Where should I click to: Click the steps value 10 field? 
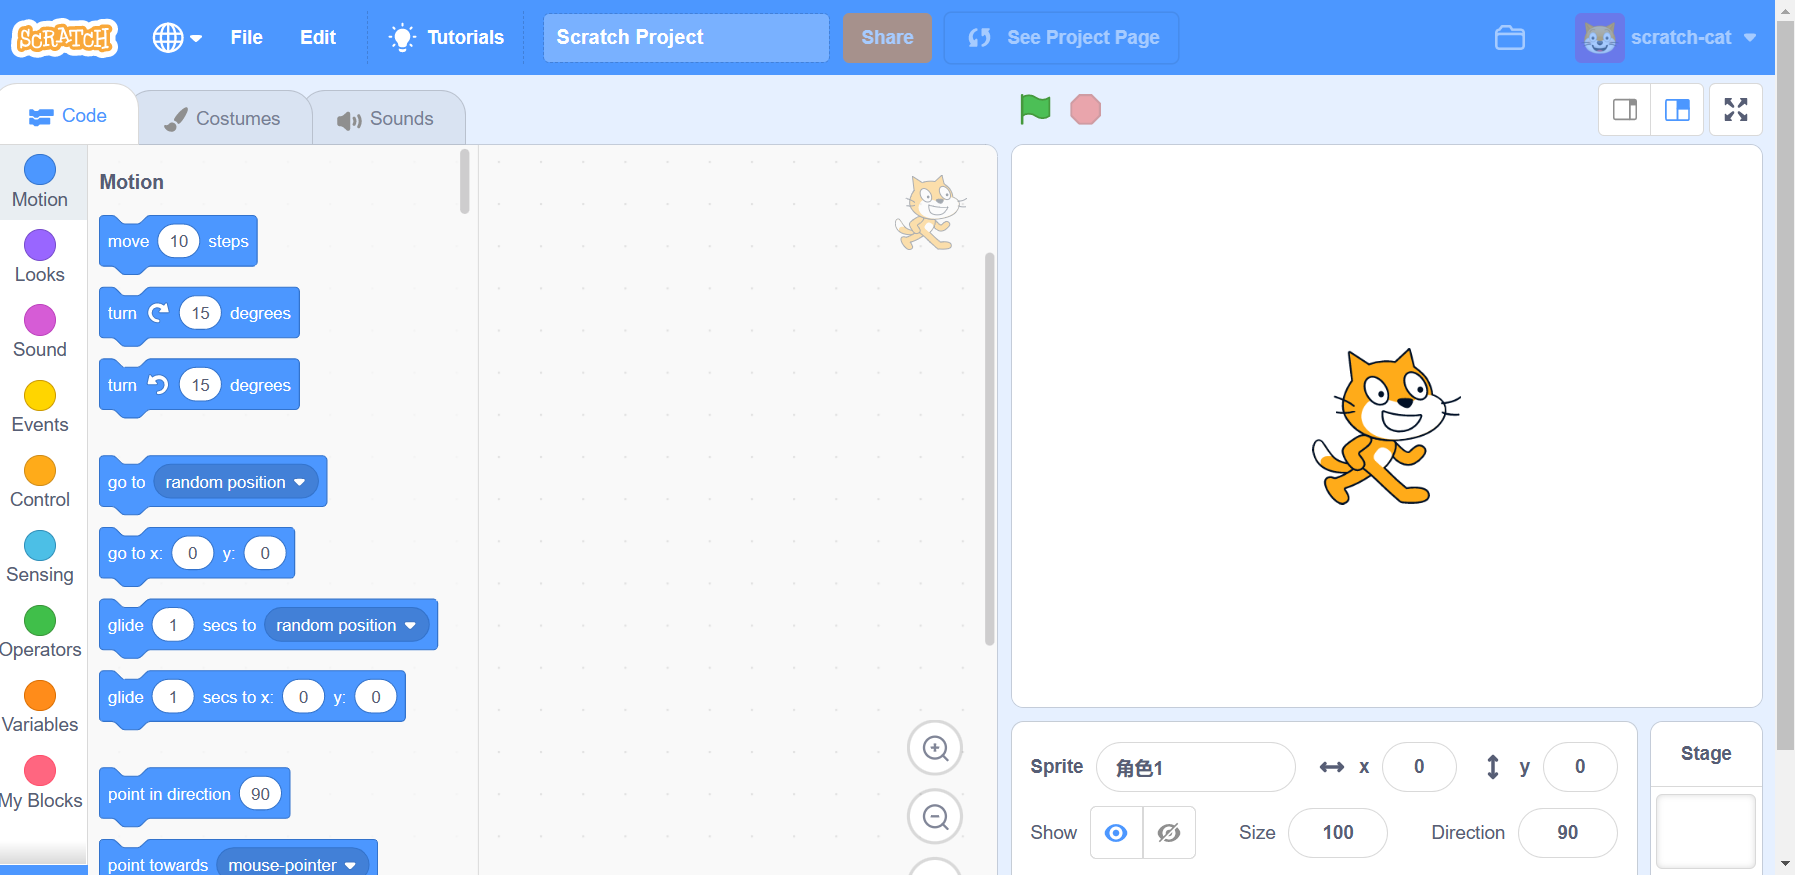coord(179,241)
